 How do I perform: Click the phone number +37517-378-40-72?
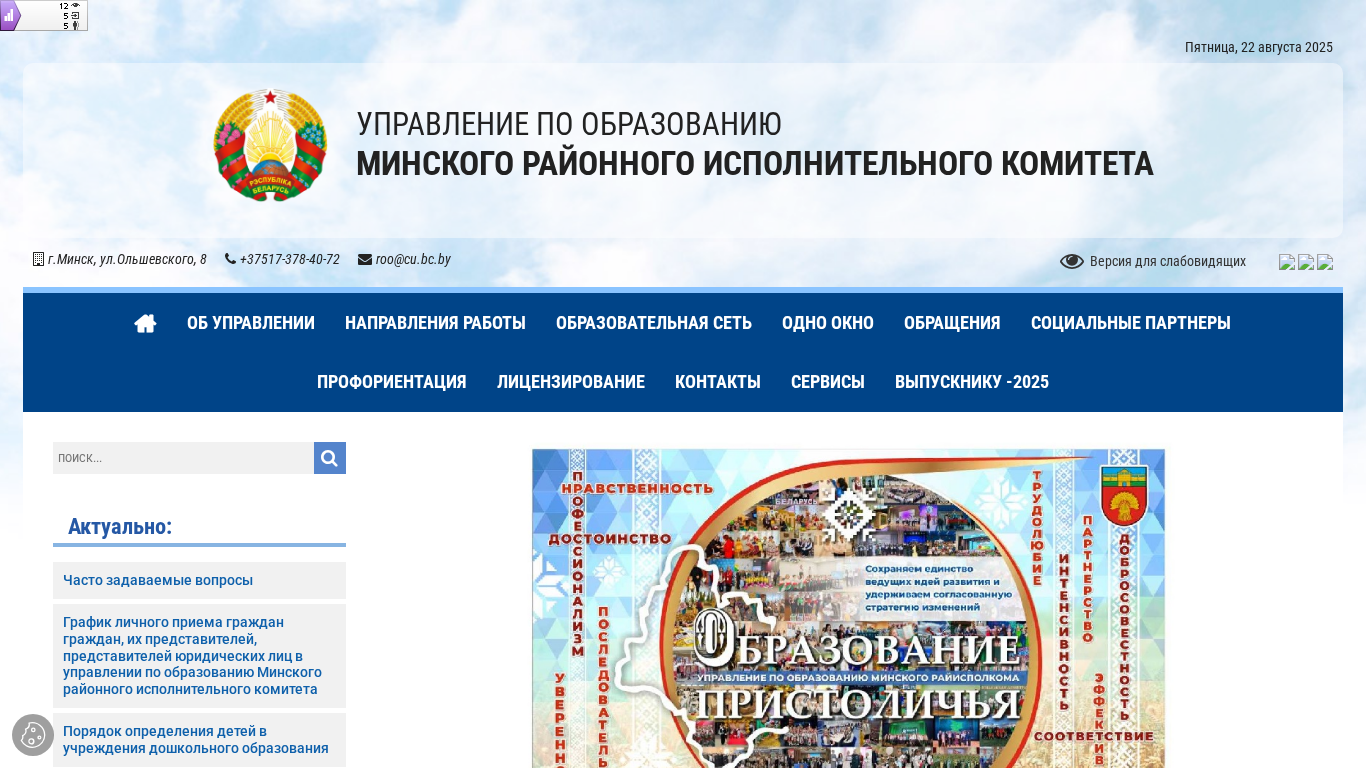pos(290,259)
